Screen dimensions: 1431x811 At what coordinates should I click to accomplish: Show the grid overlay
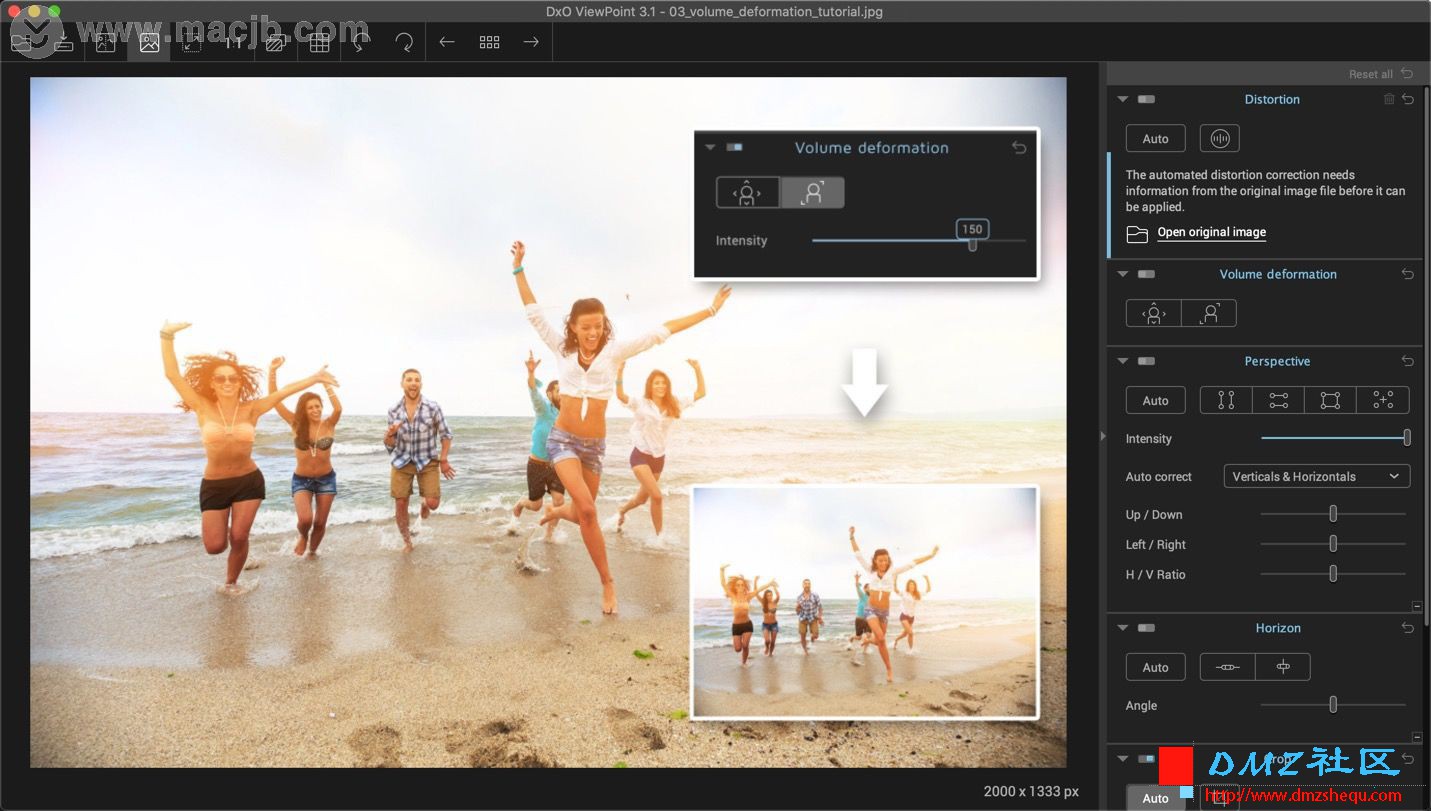click(x=319, y=42)
